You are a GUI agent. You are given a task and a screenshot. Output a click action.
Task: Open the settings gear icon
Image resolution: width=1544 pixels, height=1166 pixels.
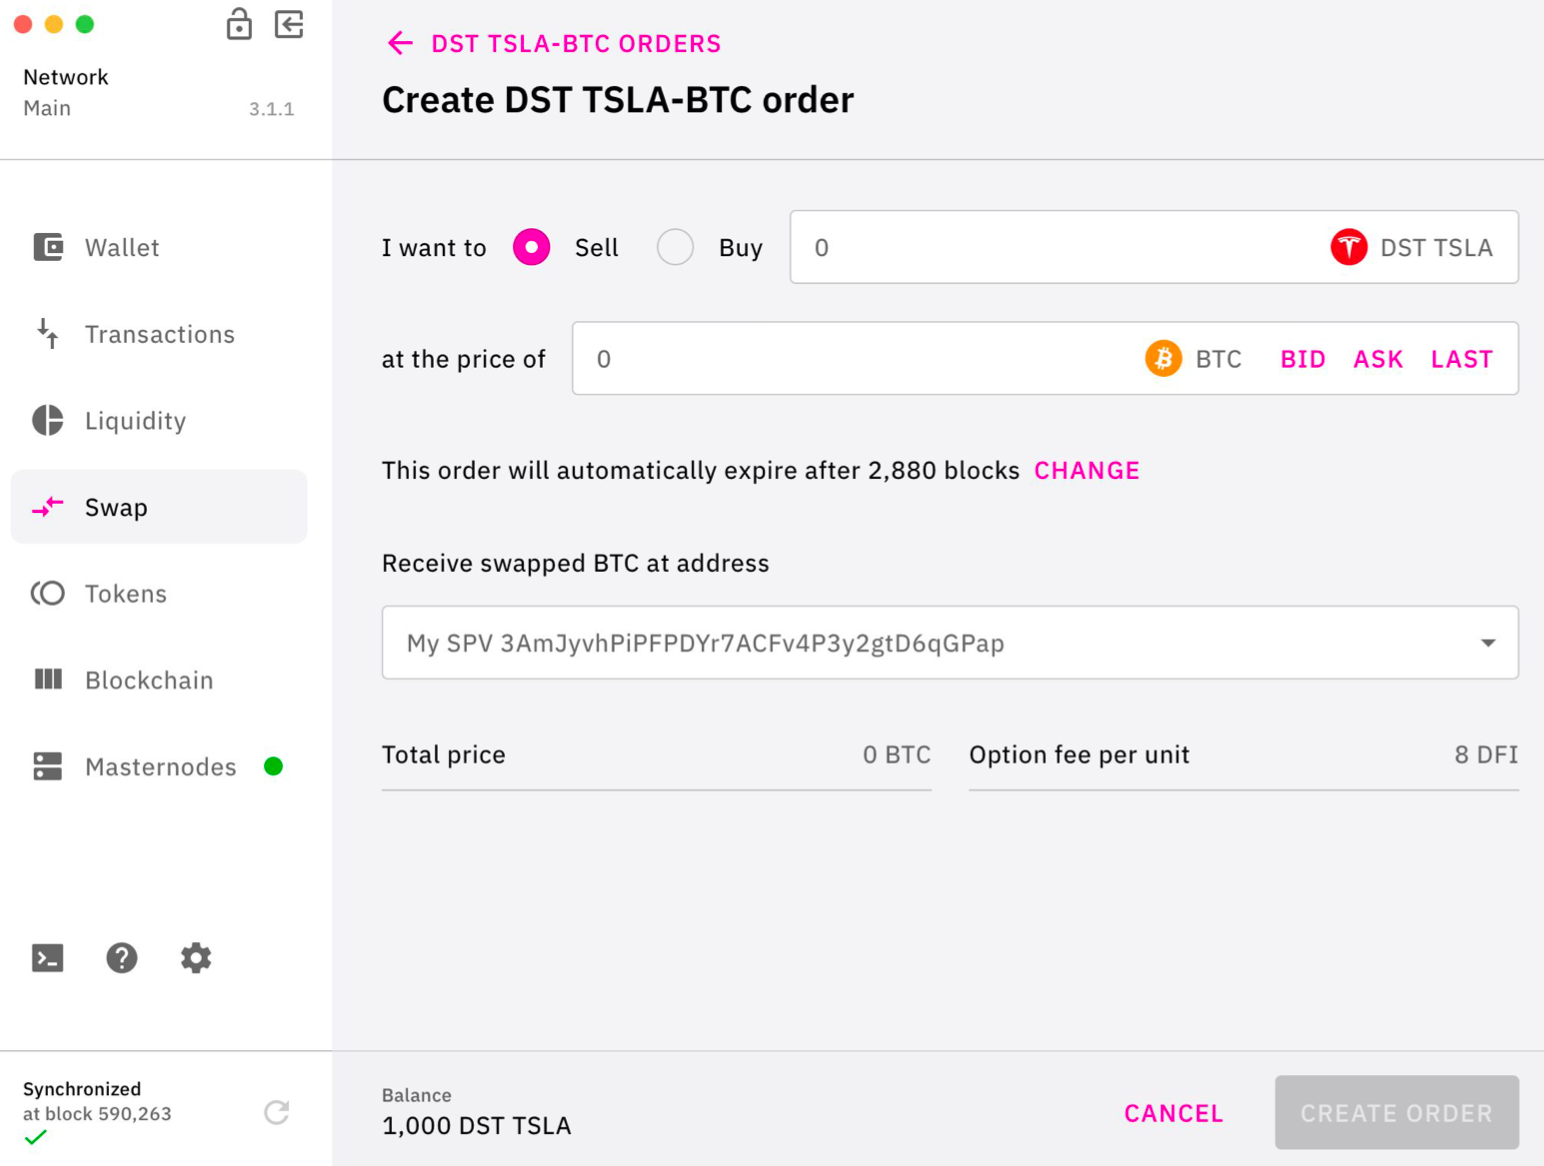click(x=196, y=958)
